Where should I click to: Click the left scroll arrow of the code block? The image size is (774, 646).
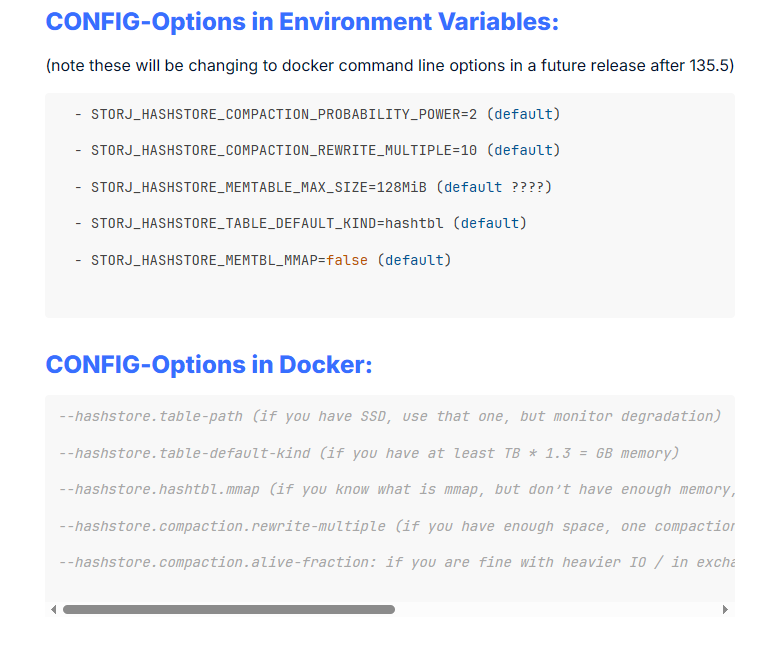[x=53, y=609]
